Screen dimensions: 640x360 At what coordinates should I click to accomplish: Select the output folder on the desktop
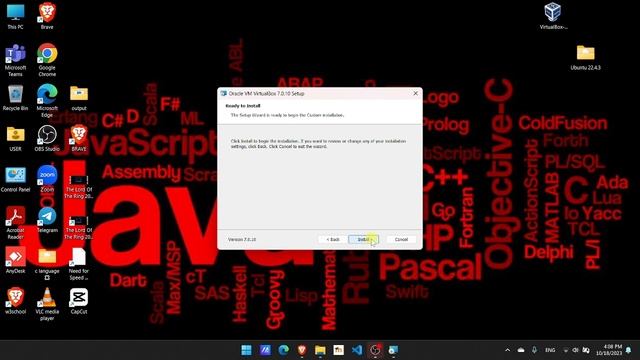pyautogui.click(x=79, y=98)
